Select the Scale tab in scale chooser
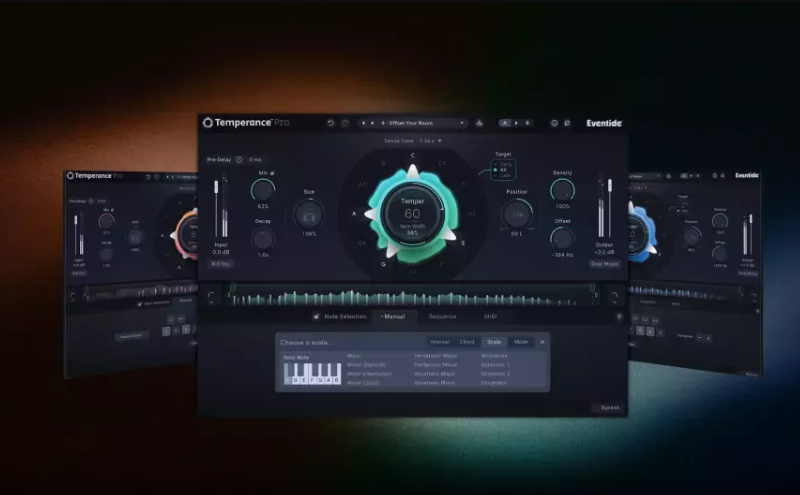This screenshot has height=495, width=800. [x=494, y=342]
